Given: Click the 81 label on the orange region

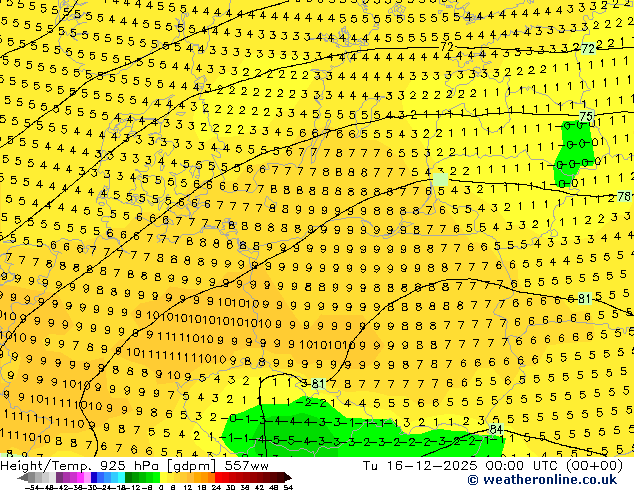Looking at the screenshot, I should (584, 298).
